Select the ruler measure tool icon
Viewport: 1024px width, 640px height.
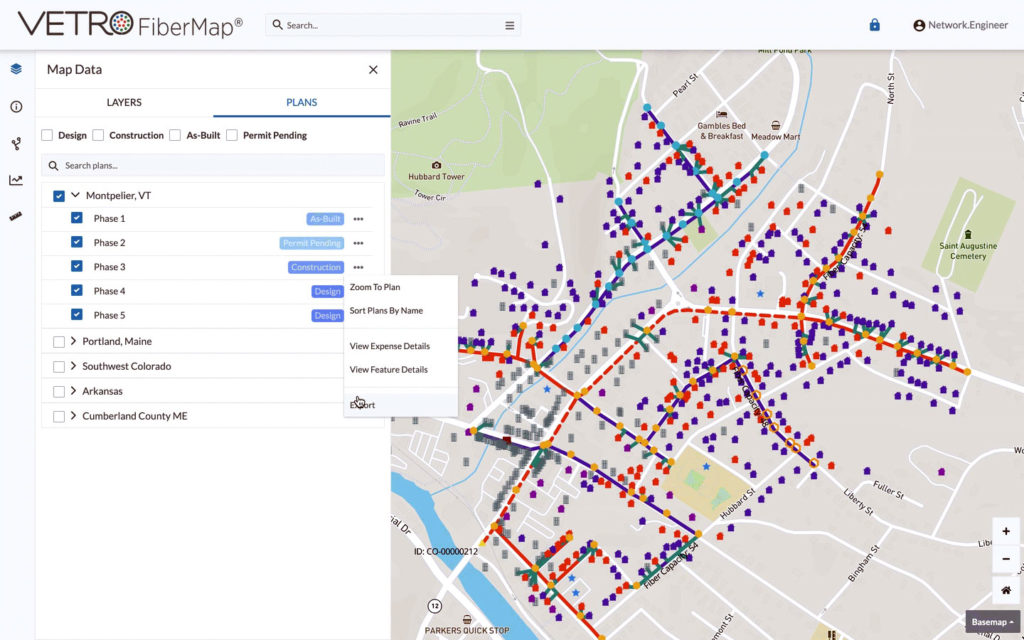16,217
